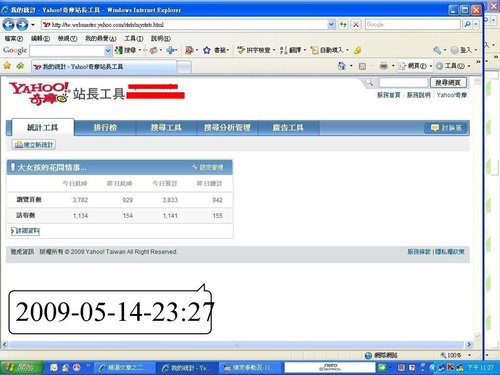
Task: Click the search magnifier beside Google box
Action: point(468,24)
